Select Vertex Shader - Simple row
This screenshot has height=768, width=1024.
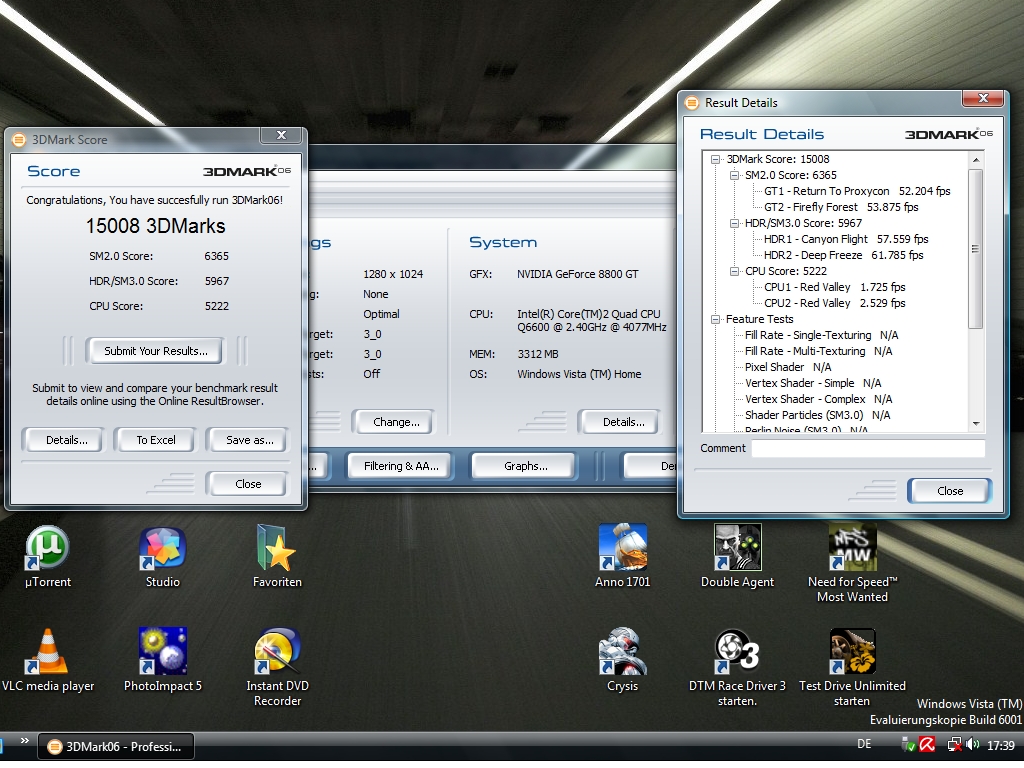(x=813, y=383)
